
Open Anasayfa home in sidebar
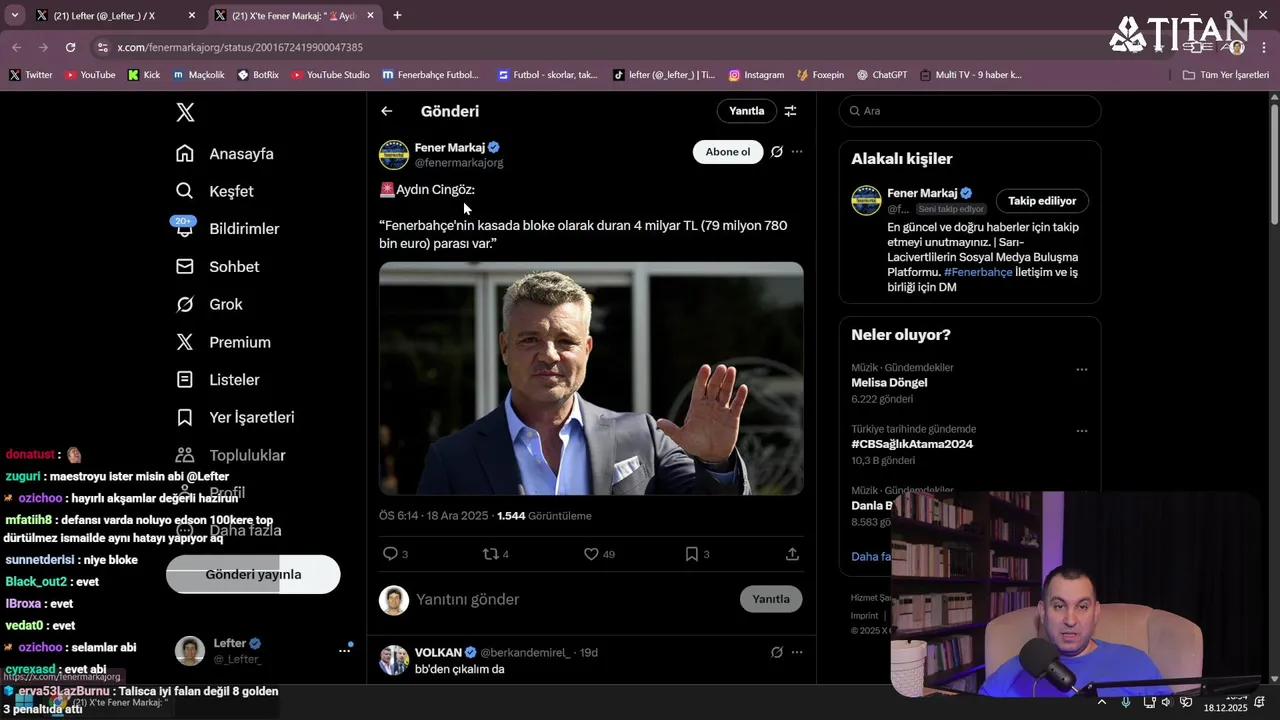pyautogui.click(x=225, y=154)
